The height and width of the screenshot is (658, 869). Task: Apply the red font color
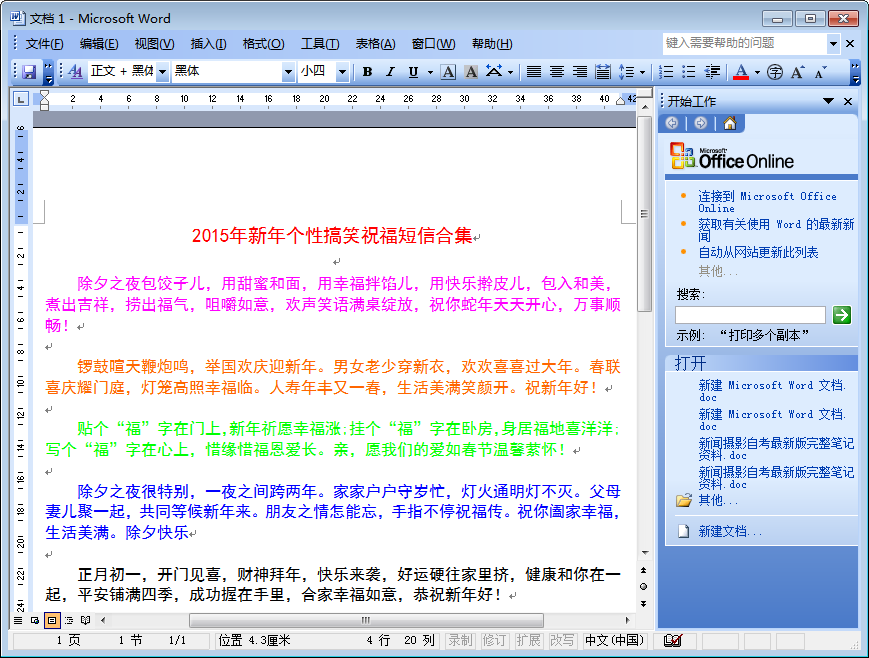pos(741,72)
